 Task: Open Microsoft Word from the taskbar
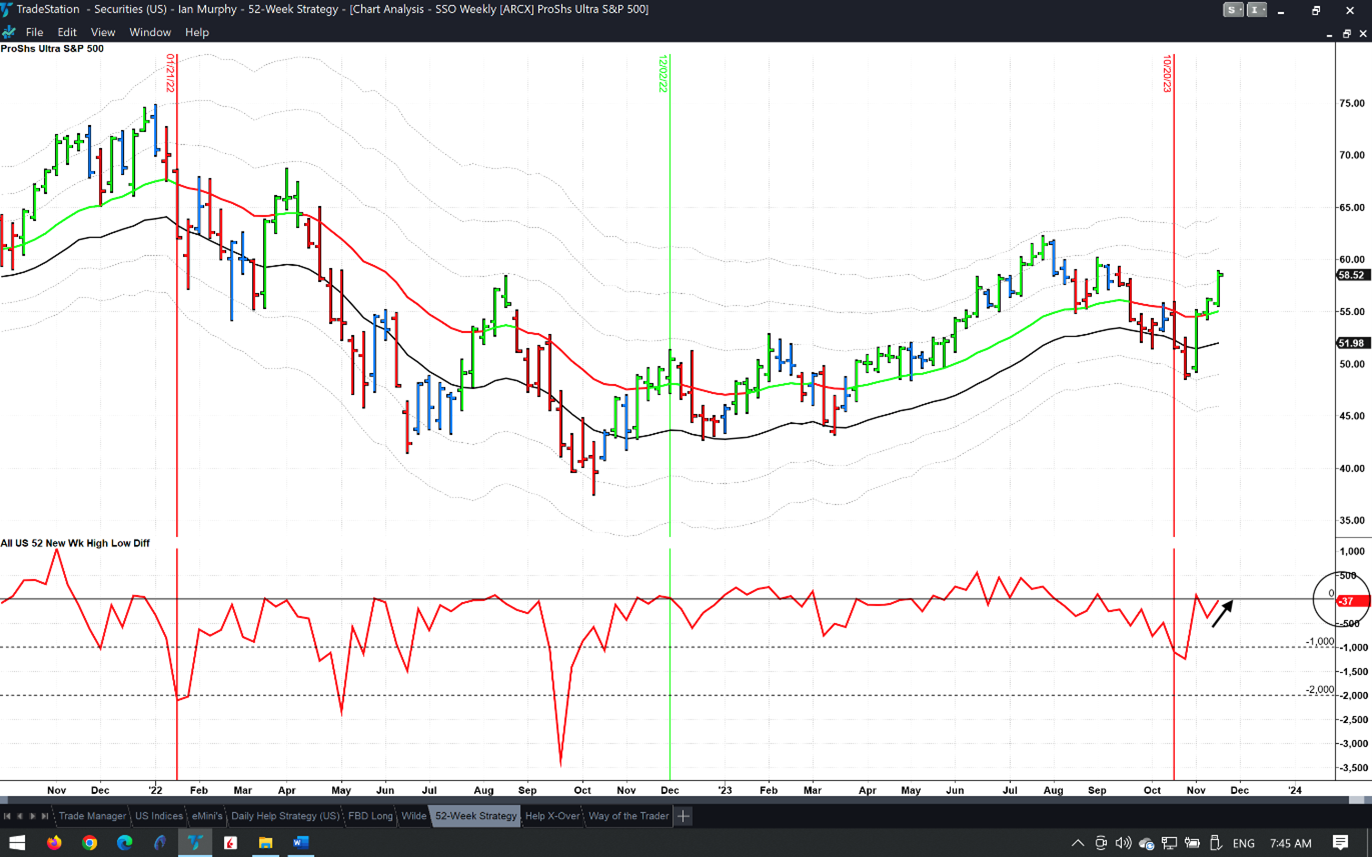pyautogui.click(x=300, y=842)
